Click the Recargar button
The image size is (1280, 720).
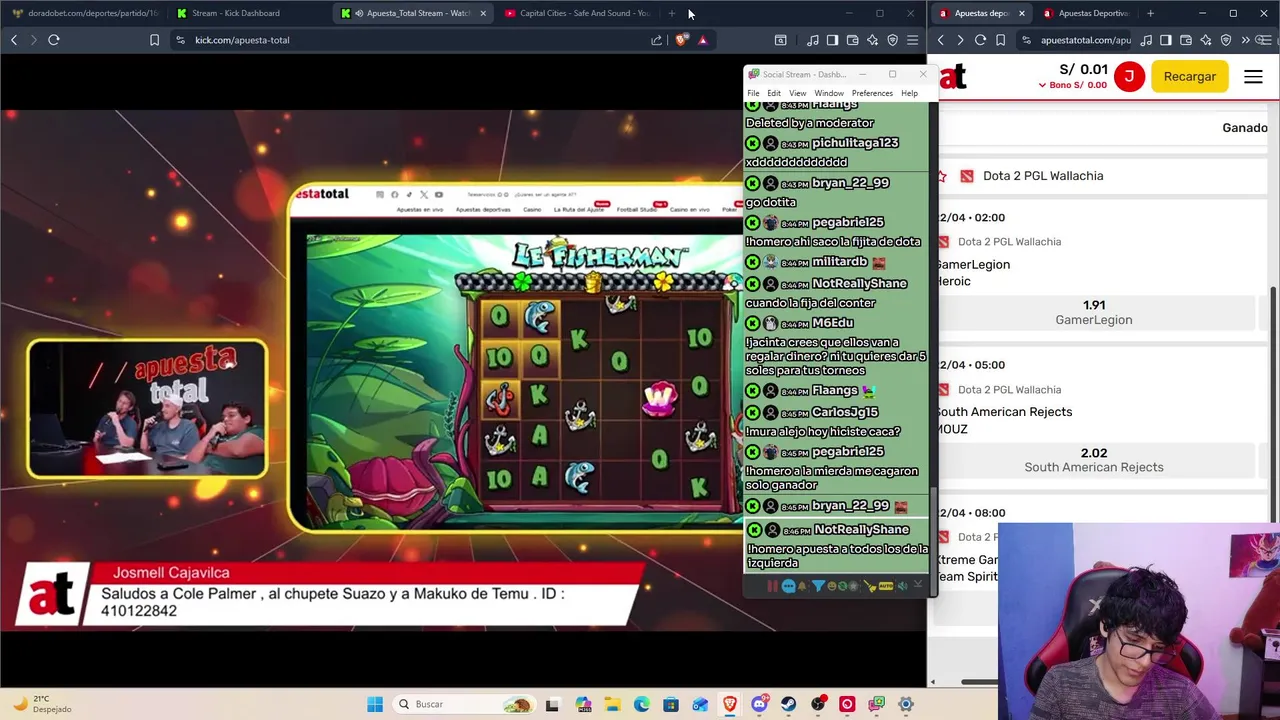tap(1189, 76)
